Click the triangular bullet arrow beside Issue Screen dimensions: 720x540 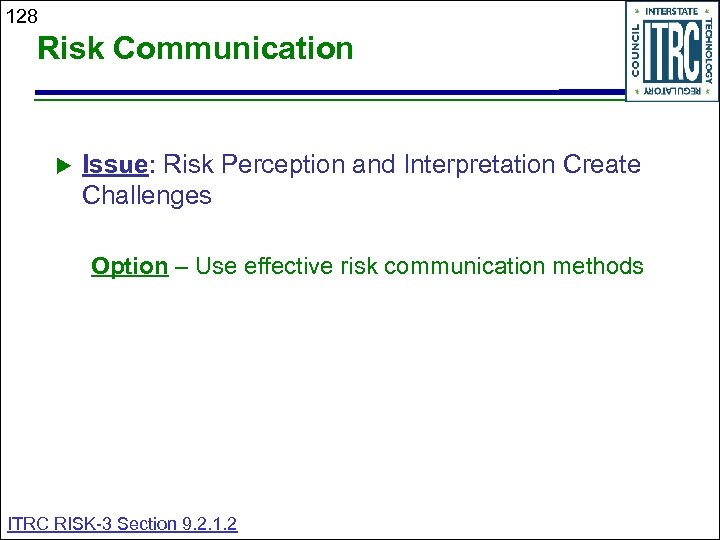coord(60,164)
